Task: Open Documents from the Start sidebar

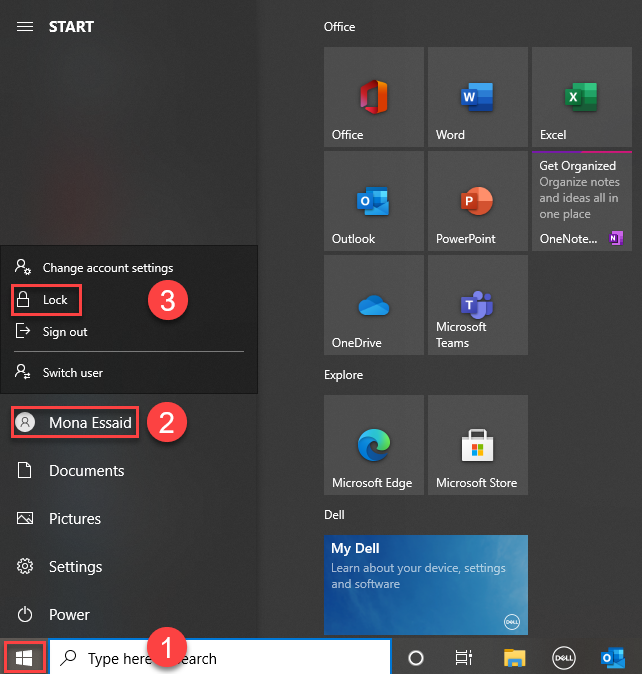Action: pos(129,471)
